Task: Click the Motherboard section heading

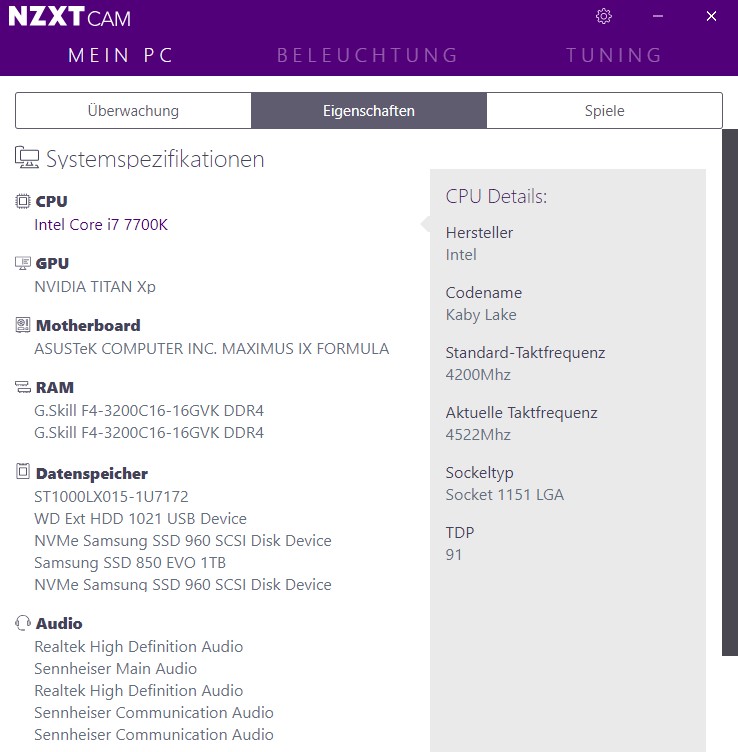Action: pyautogui.click(x=88, y=325)
